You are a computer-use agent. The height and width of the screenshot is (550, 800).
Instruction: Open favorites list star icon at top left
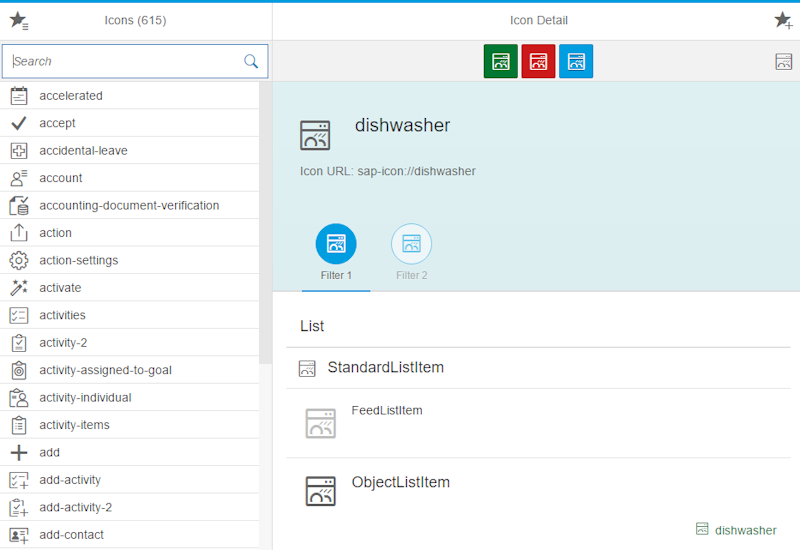(18, 20)
